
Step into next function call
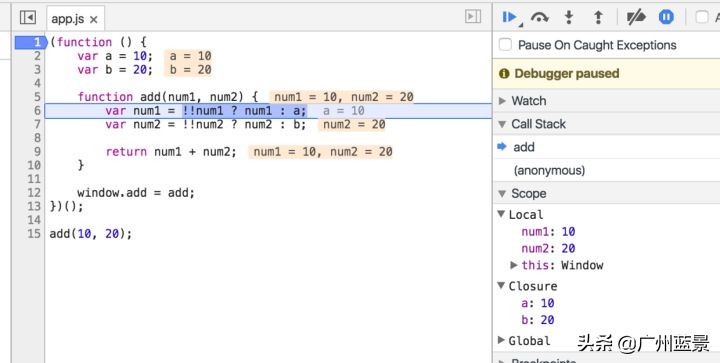pos(569,17)
